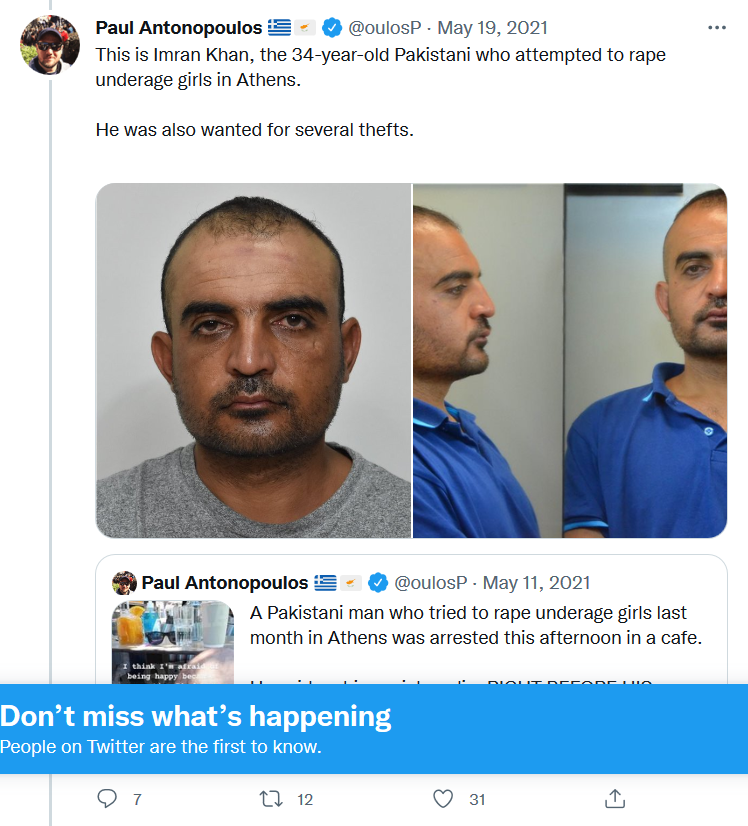Click the like count of 31
This screenshot has height=826, width=748.
pyautogui.click(x=477, y=800)
